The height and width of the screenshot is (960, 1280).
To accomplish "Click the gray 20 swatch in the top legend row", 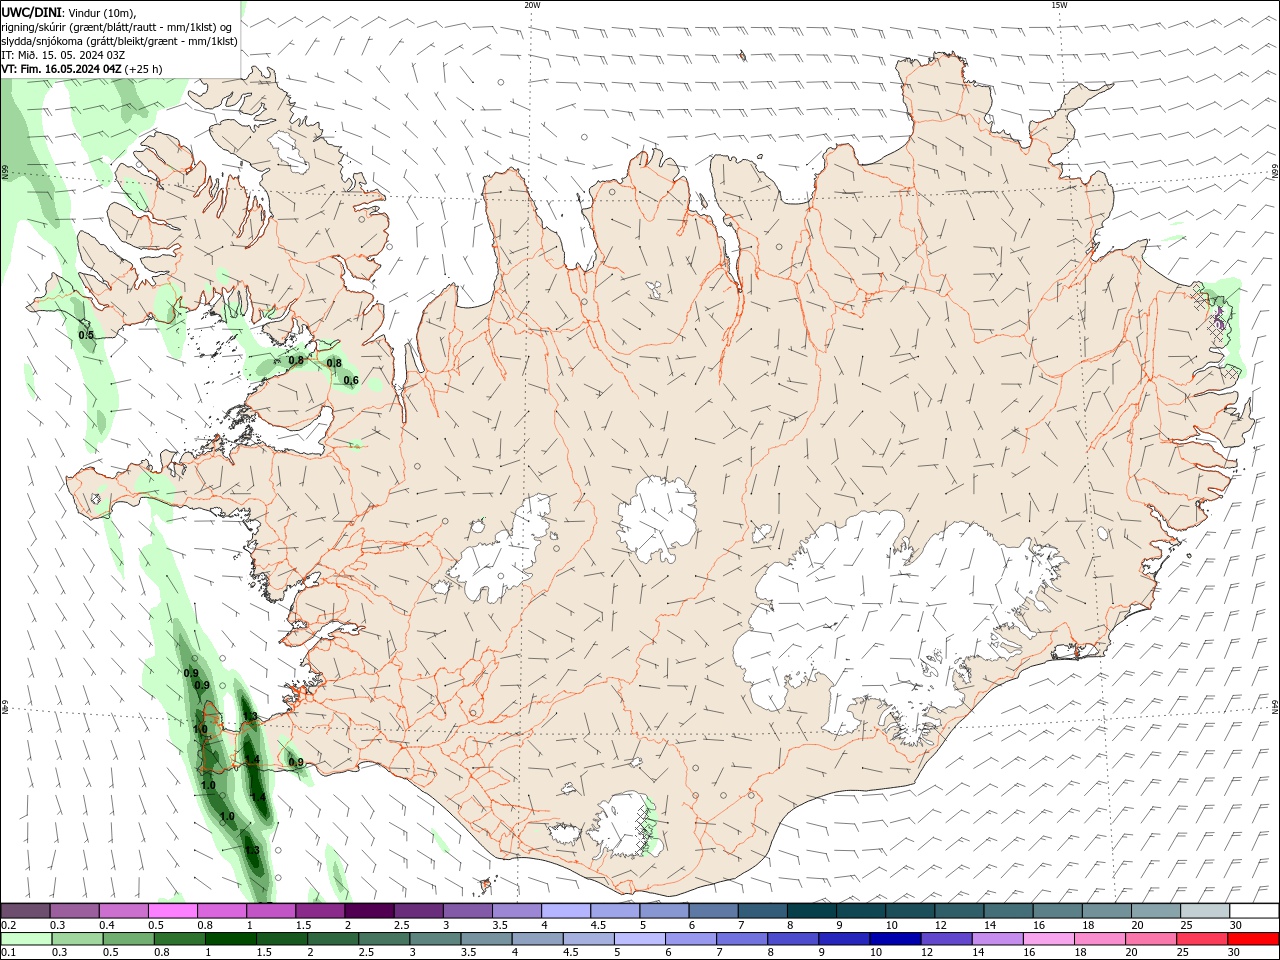I will (x=1154, y=911).
